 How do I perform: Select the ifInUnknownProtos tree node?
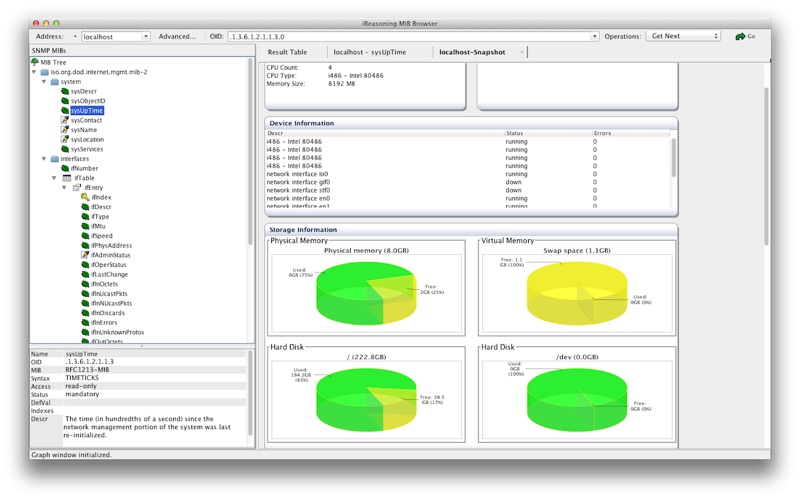pos(117,332)
